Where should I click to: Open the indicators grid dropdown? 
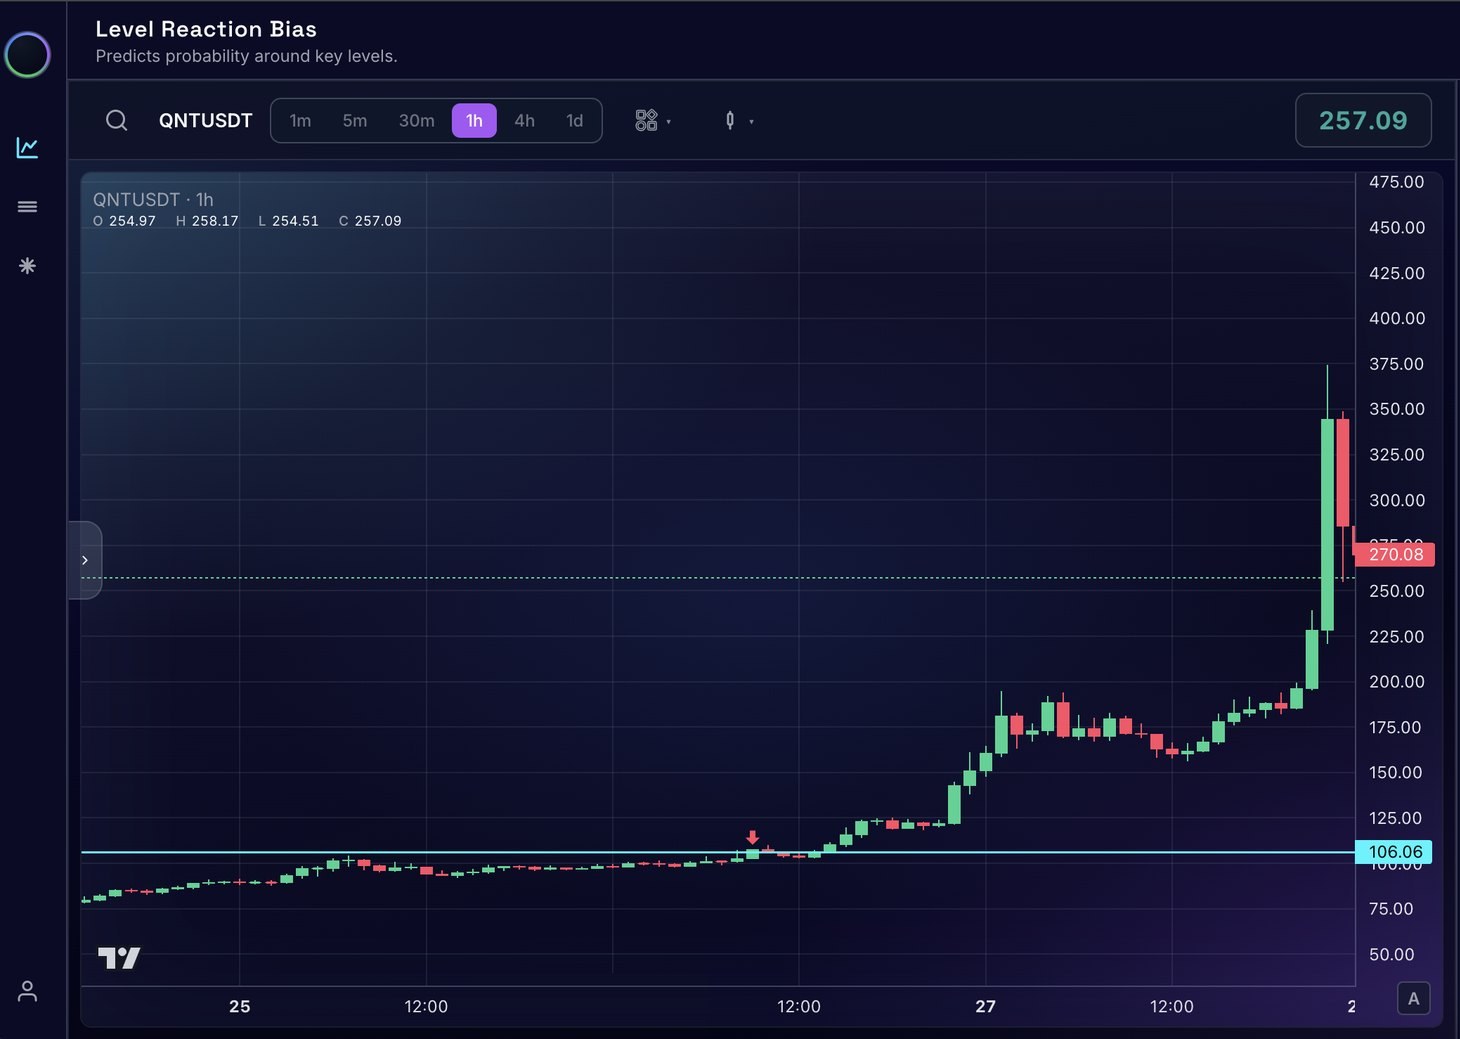click(x=653, y=121)
